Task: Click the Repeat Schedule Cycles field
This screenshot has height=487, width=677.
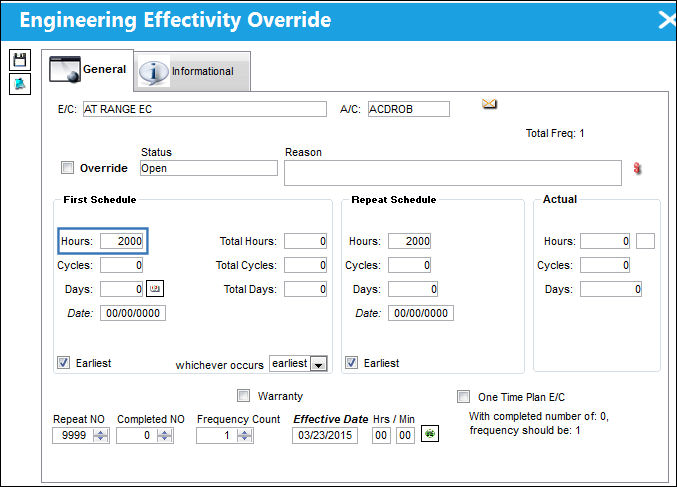Action: [x=409, y=265]
